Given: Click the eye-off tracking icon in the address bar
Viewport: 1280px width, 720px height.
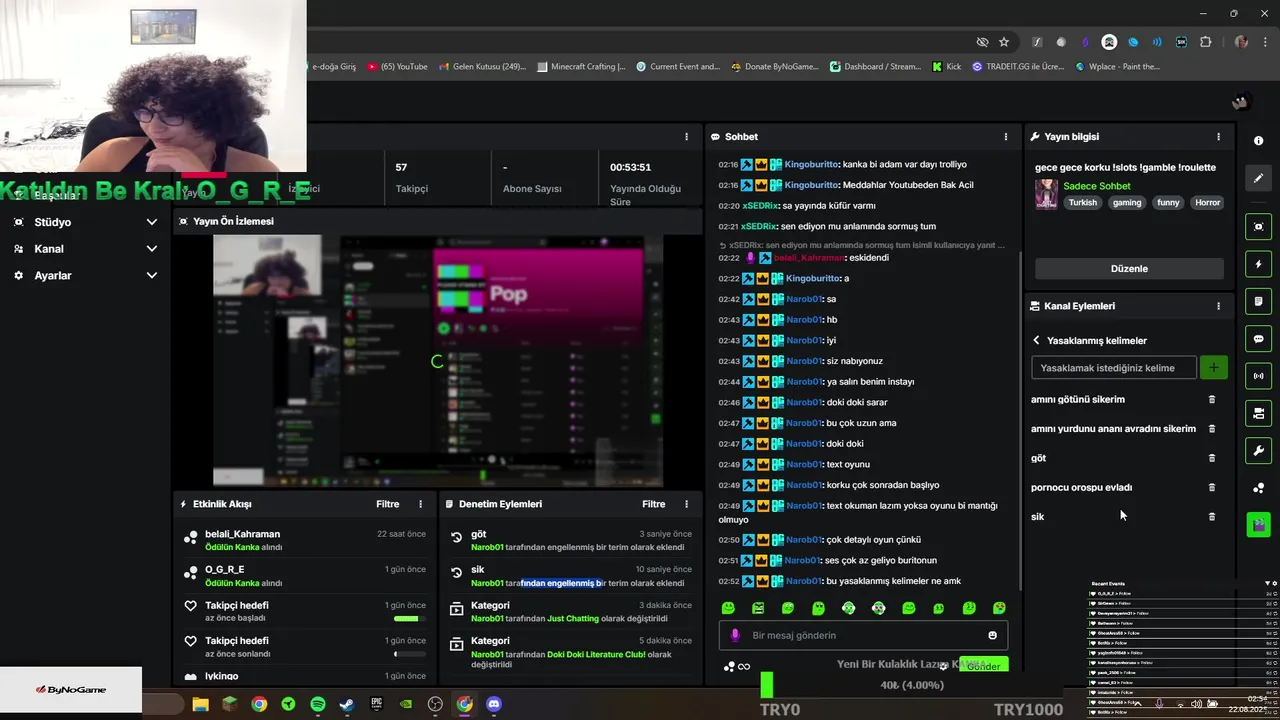Looking at the screenshot, I should 982,42.
